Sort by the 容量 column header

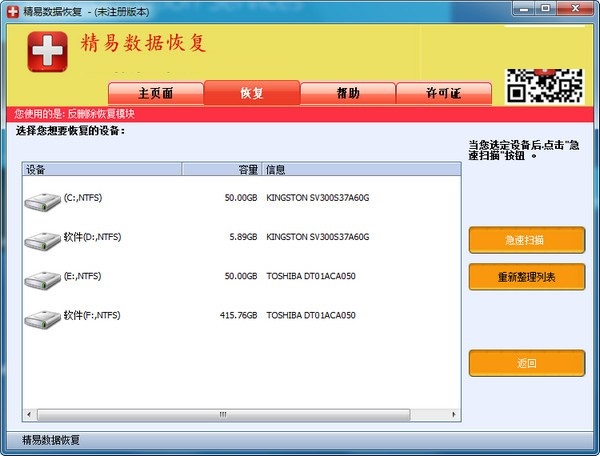pyautogui.click(x=222, y=169)
